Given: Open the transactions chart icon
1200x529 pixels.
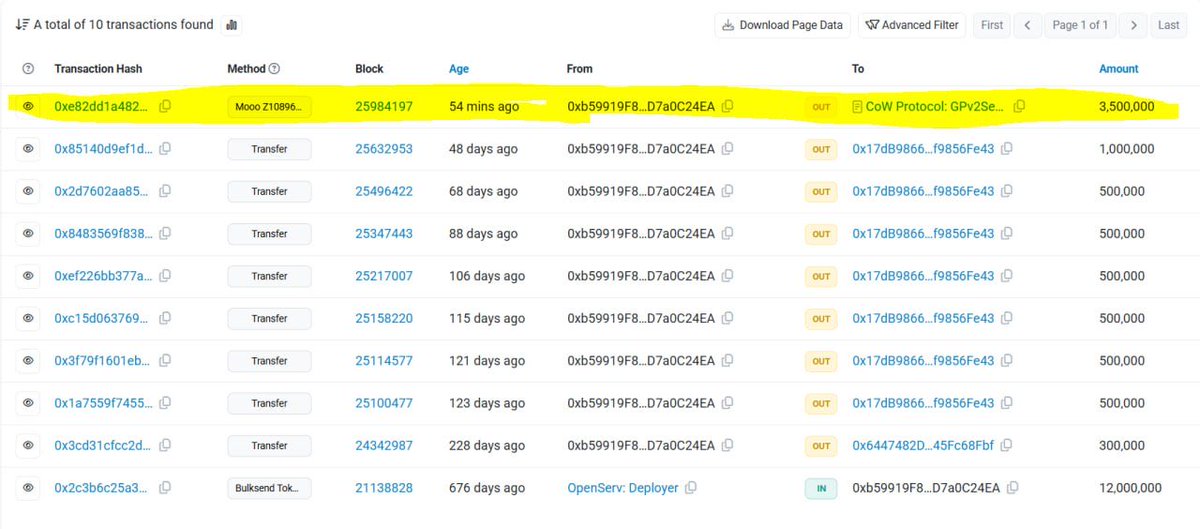Looking at the screenshot, I should point(231,25).
